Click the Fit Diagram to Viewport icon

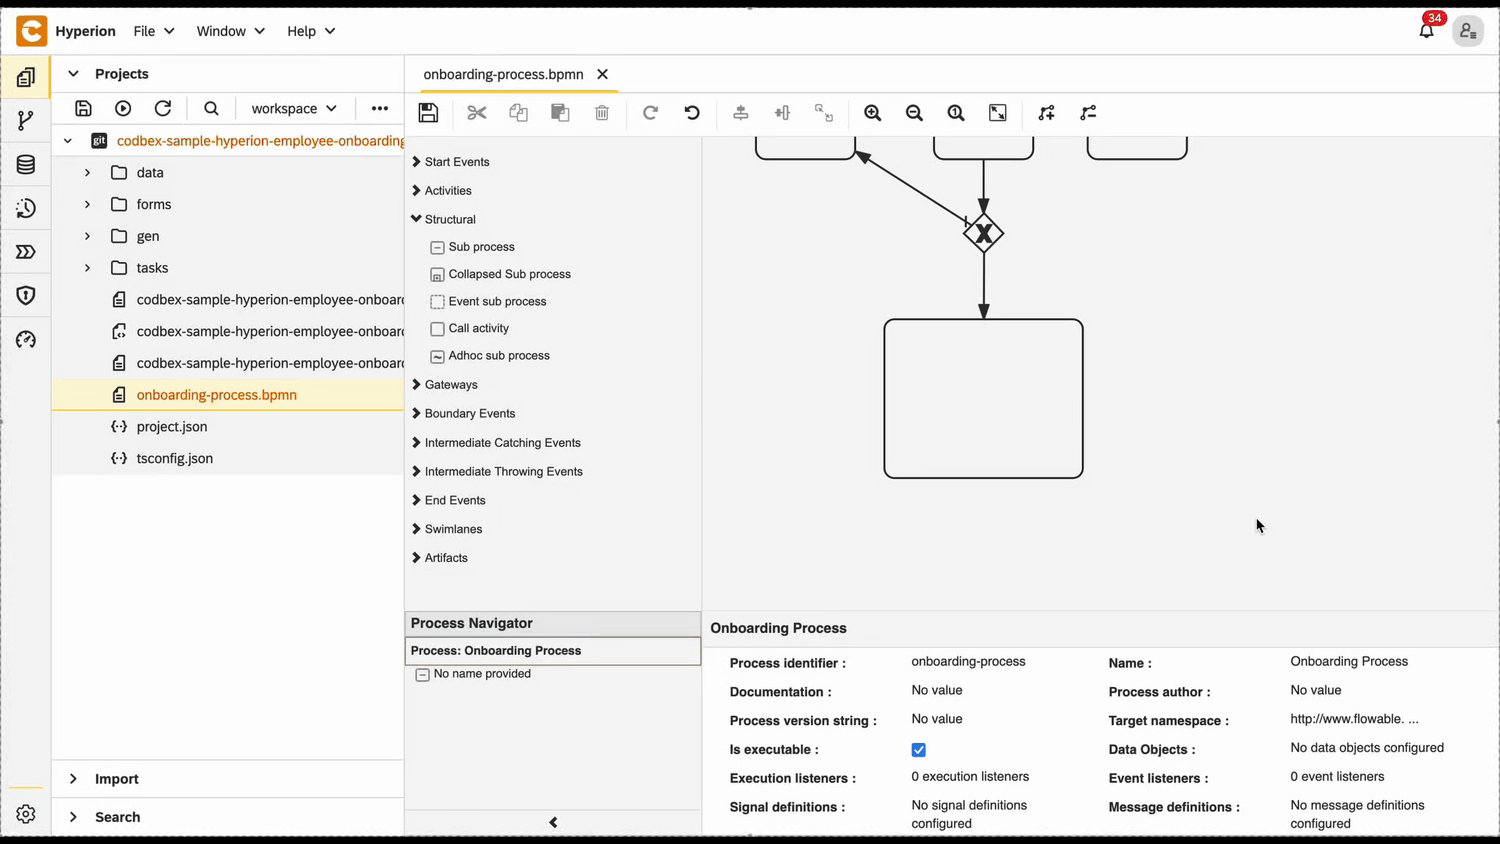[997, 112]
